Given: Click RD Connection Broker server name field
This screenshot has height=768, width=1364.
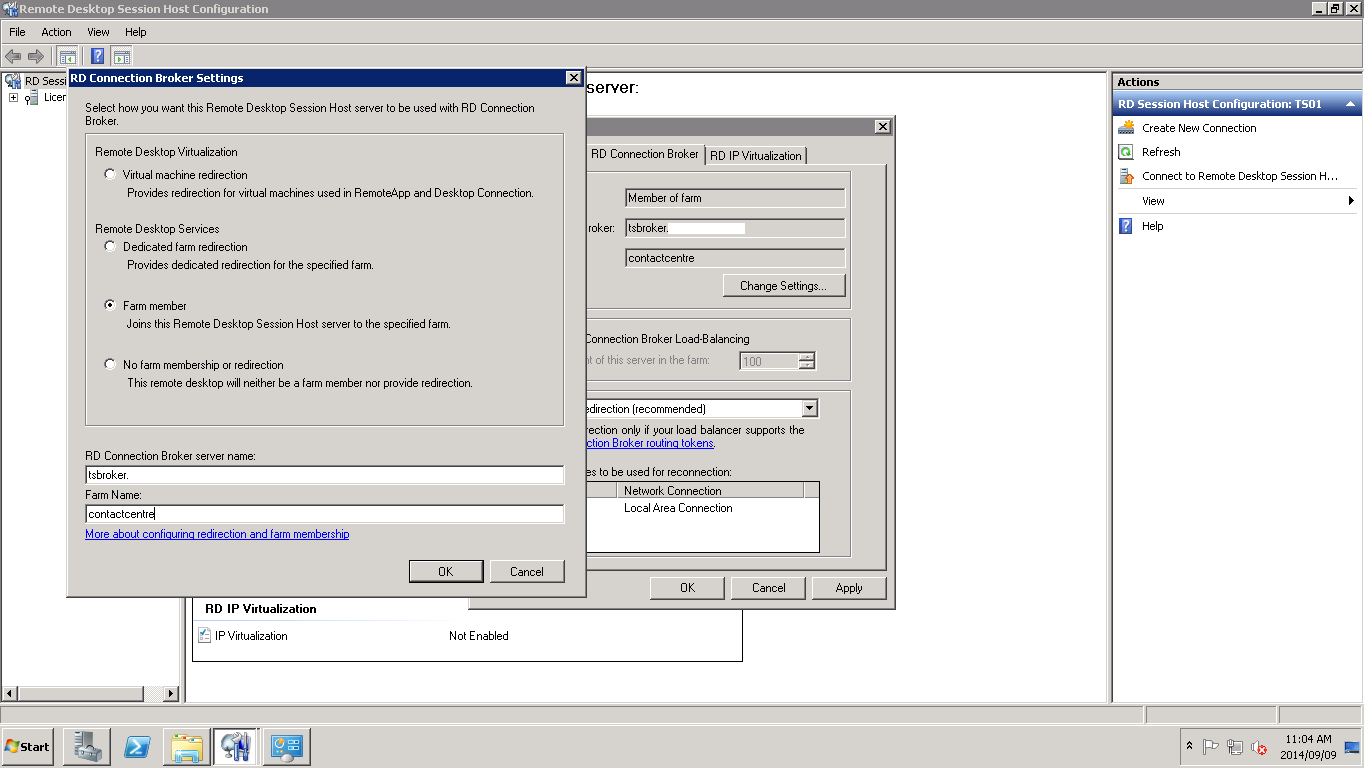Looking at the screenshot, I should pos(325,475).
